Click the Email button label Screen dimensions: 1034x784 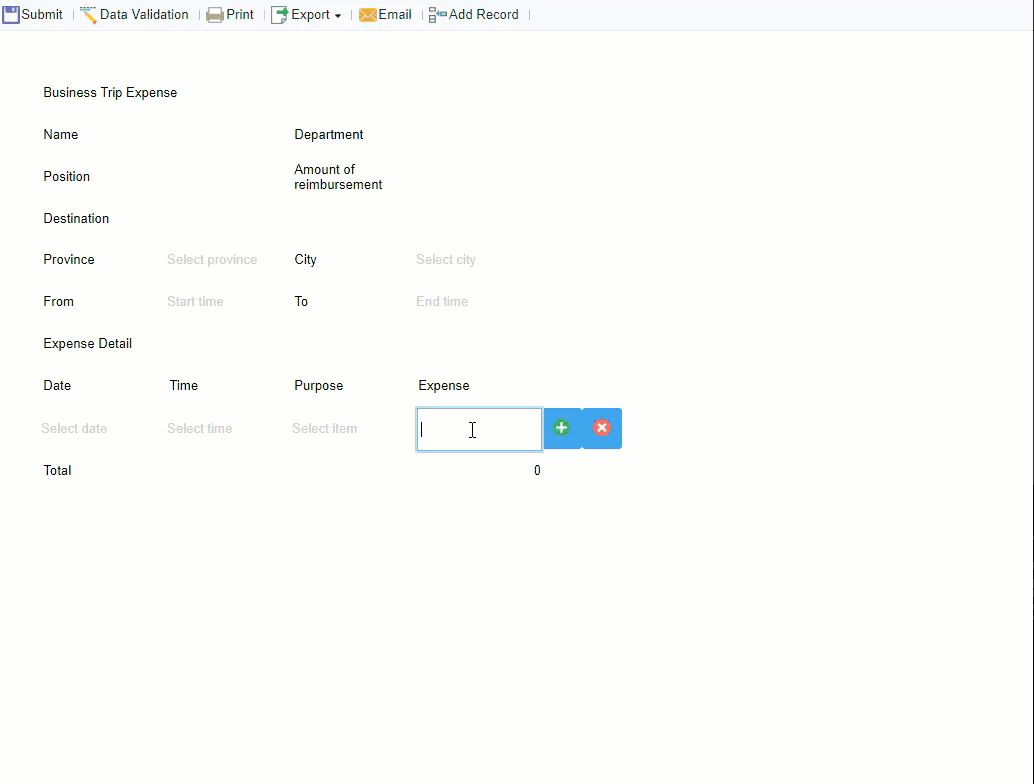395,15
